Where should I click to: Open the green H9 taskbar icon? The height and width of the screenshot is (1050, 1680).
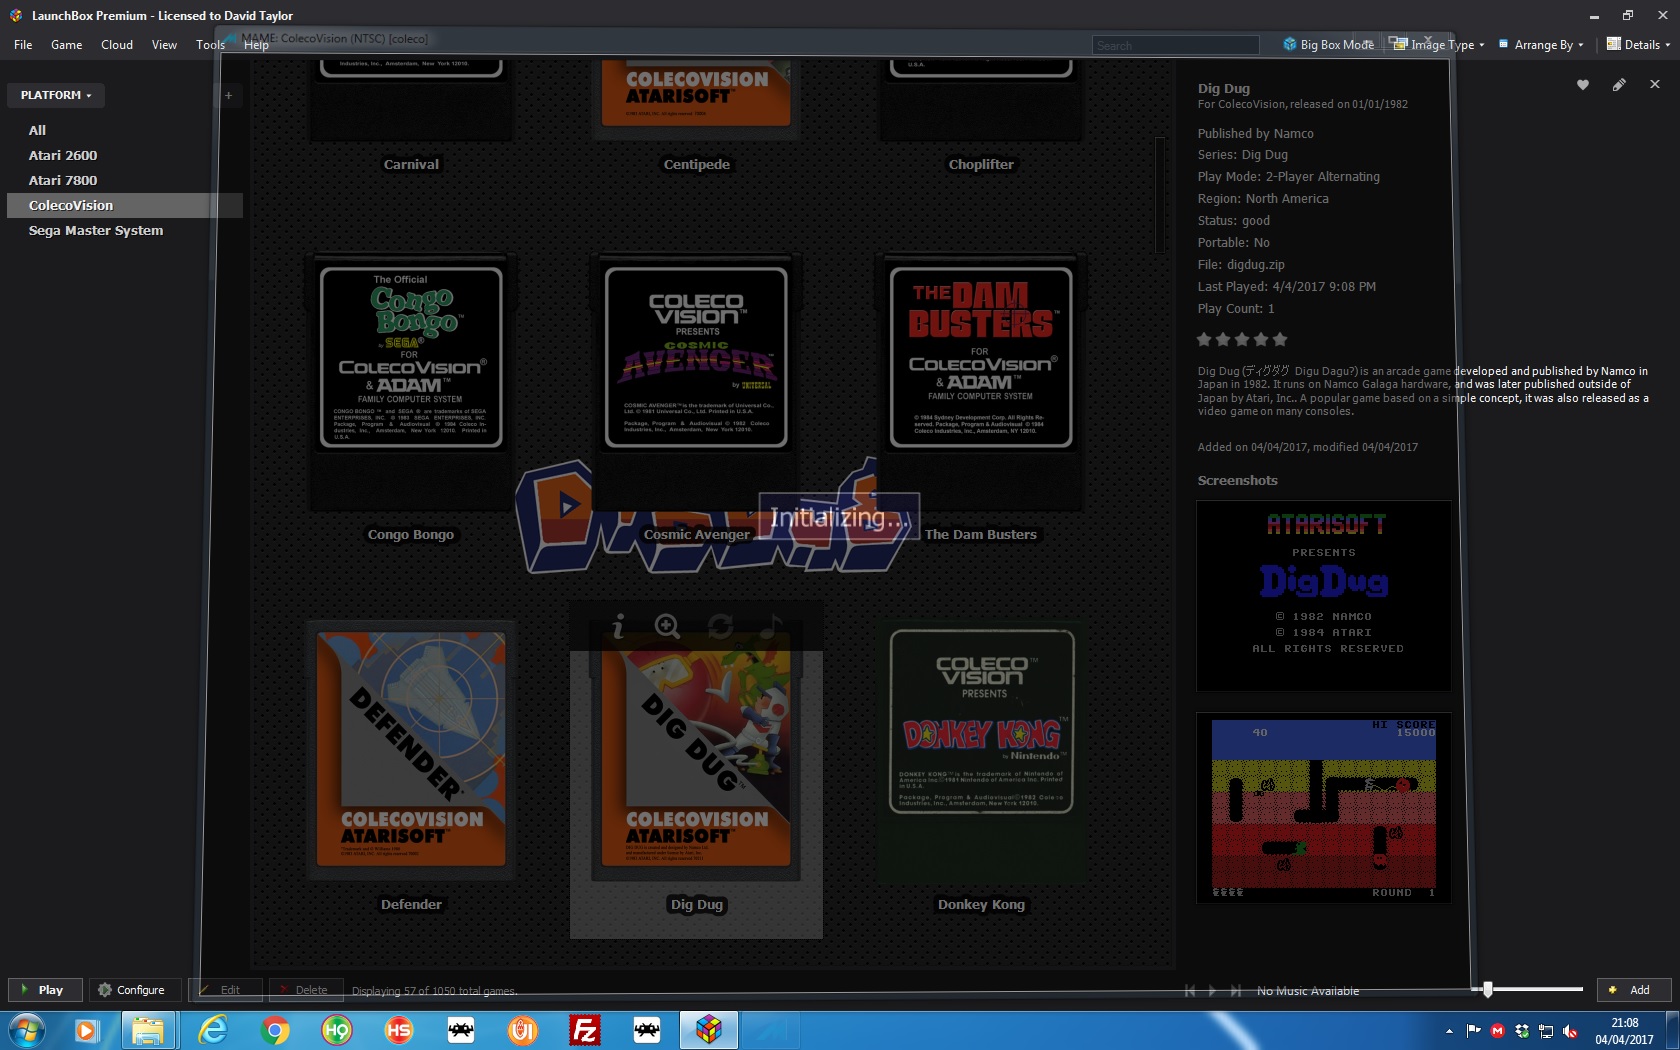337,1030
